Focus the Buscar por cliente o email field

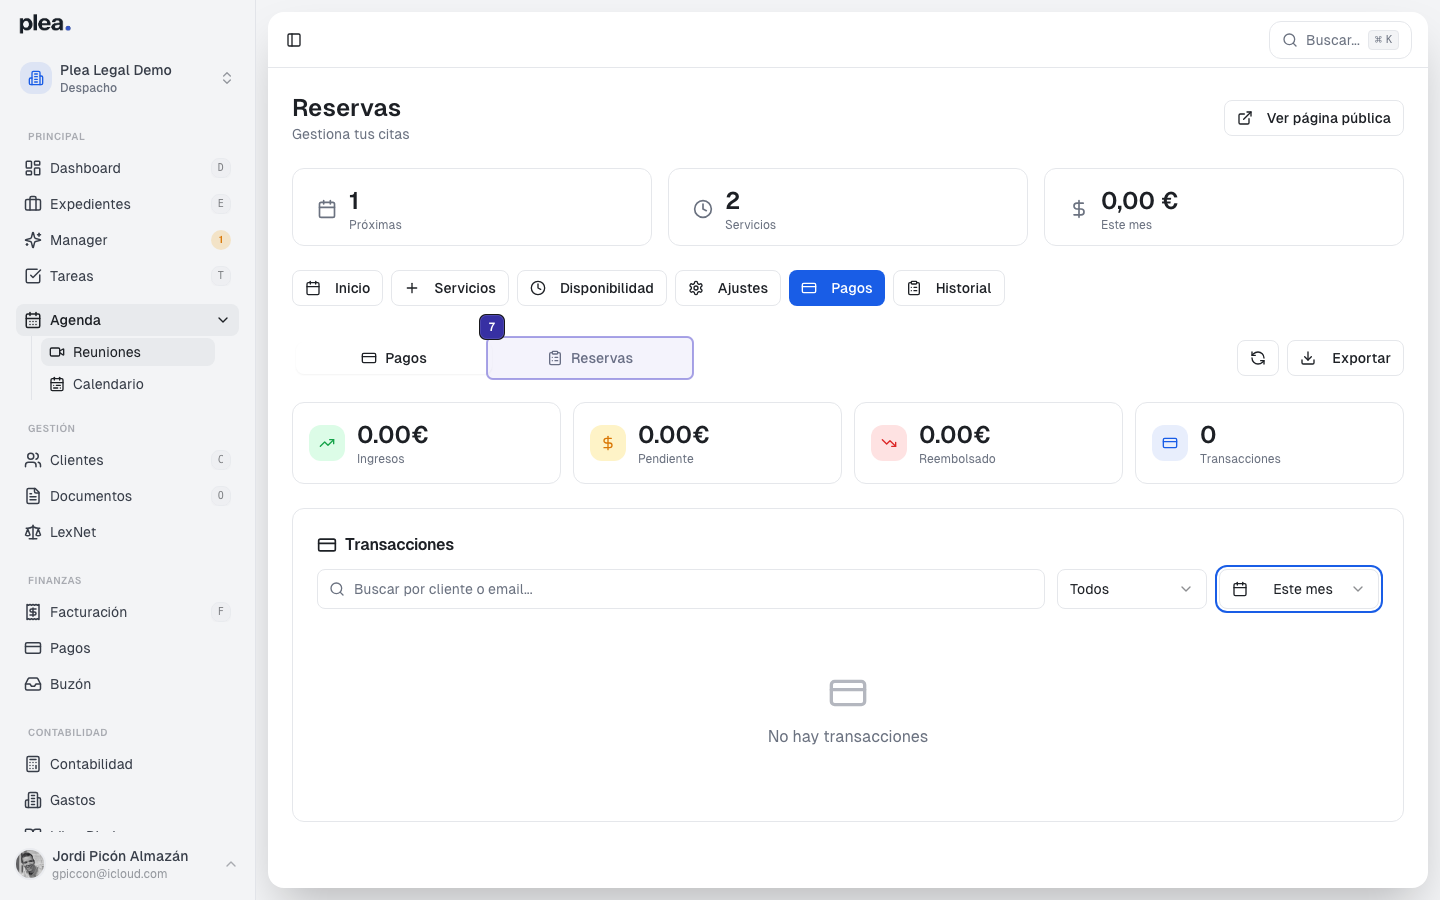click(x=681, y=589)
